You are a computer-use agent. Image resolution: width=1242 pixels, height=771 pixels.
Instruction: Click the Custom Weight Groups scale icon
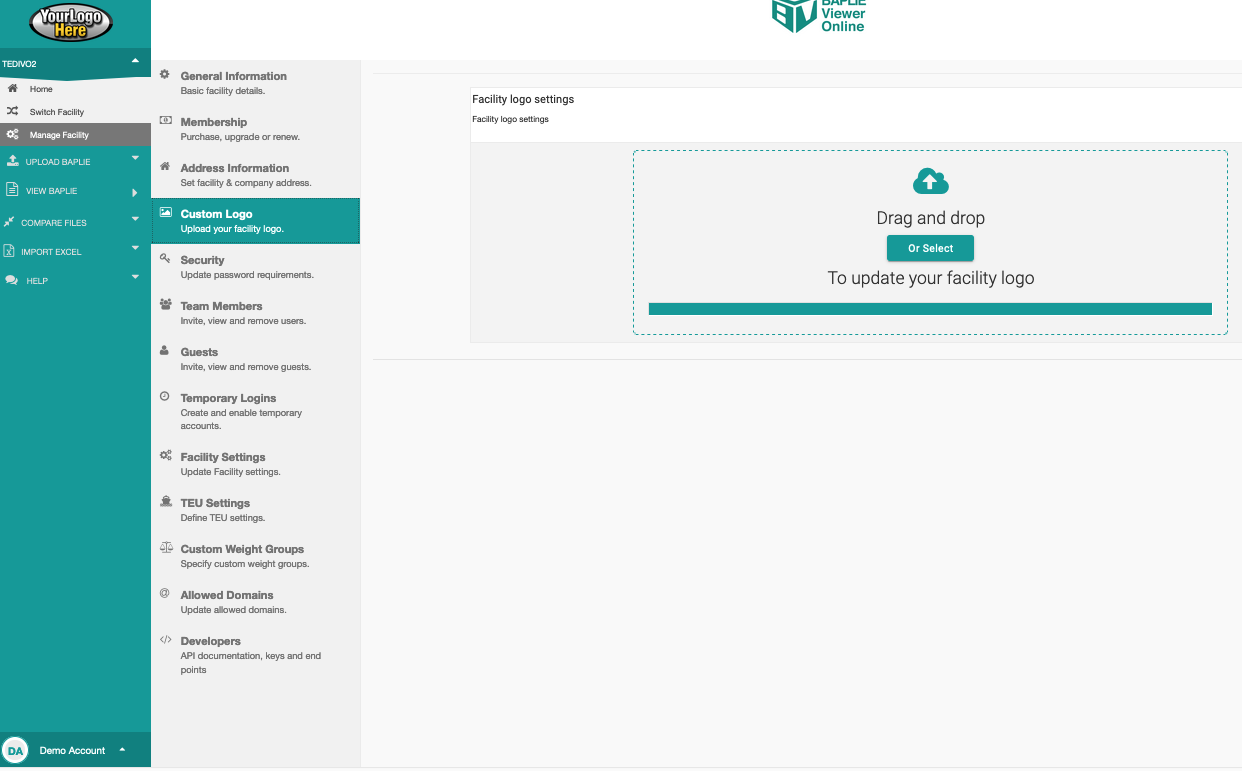pyautogui.click(x=165, y=548)
